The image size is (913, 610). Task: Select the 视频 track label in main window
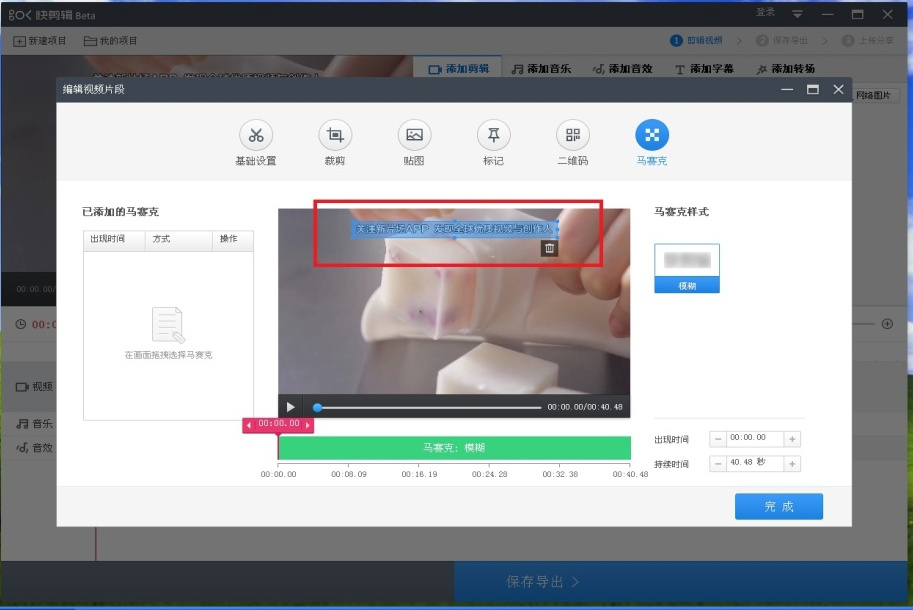tap(34, 386)
